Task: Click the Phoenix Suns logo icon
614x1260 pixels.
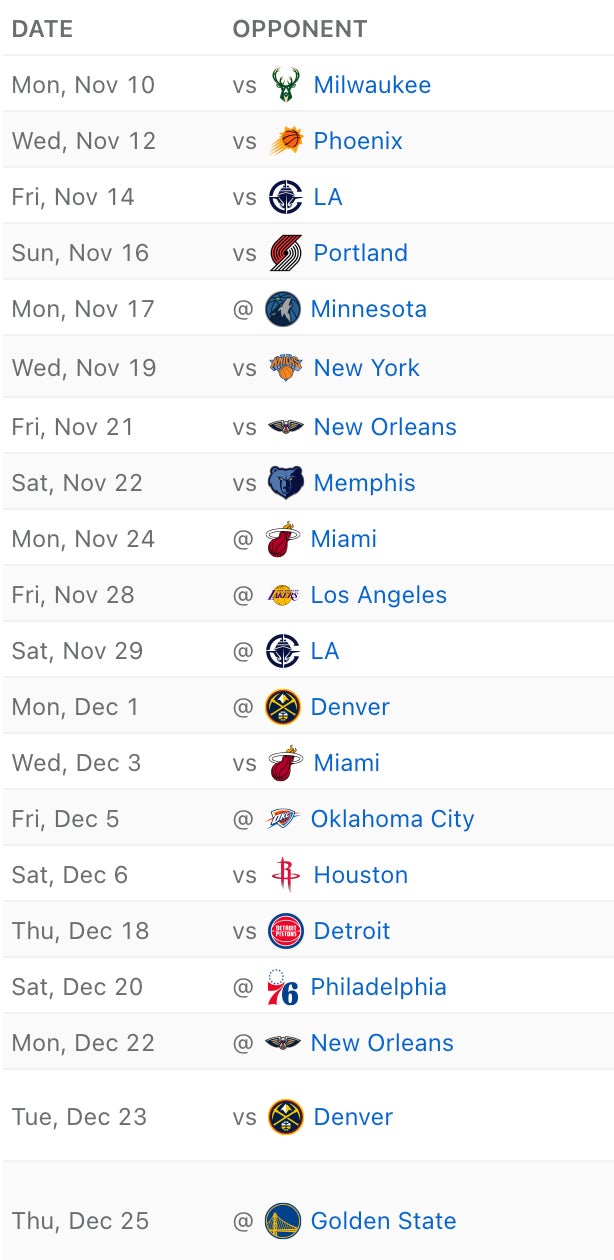Action: [286, 141]
